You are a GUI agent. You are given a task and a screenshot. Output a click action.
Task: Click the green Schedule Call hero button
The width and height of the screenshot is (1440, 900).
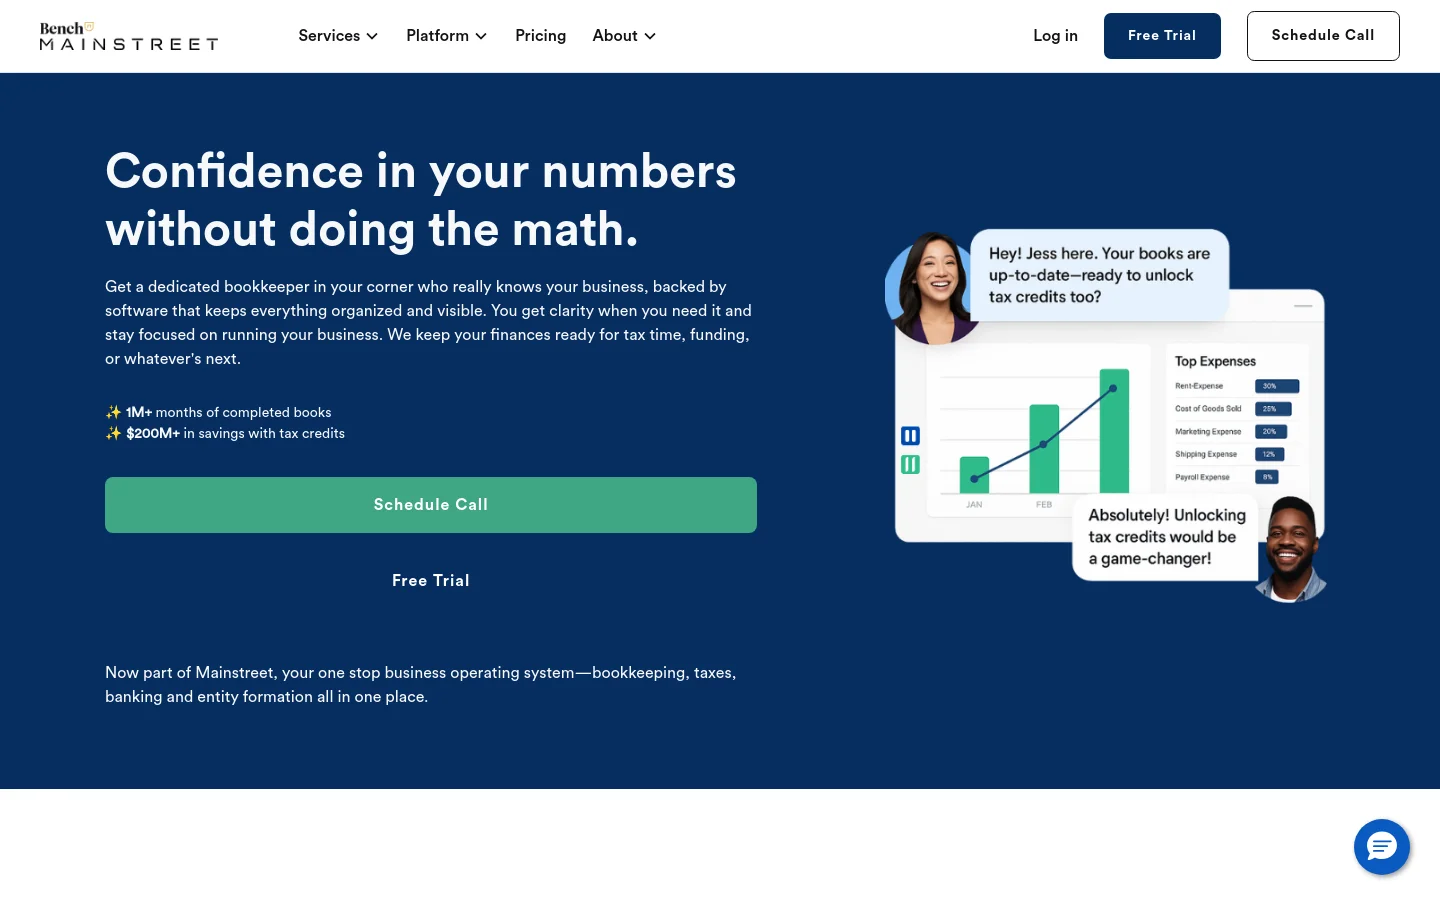click(x=431, y=505)
